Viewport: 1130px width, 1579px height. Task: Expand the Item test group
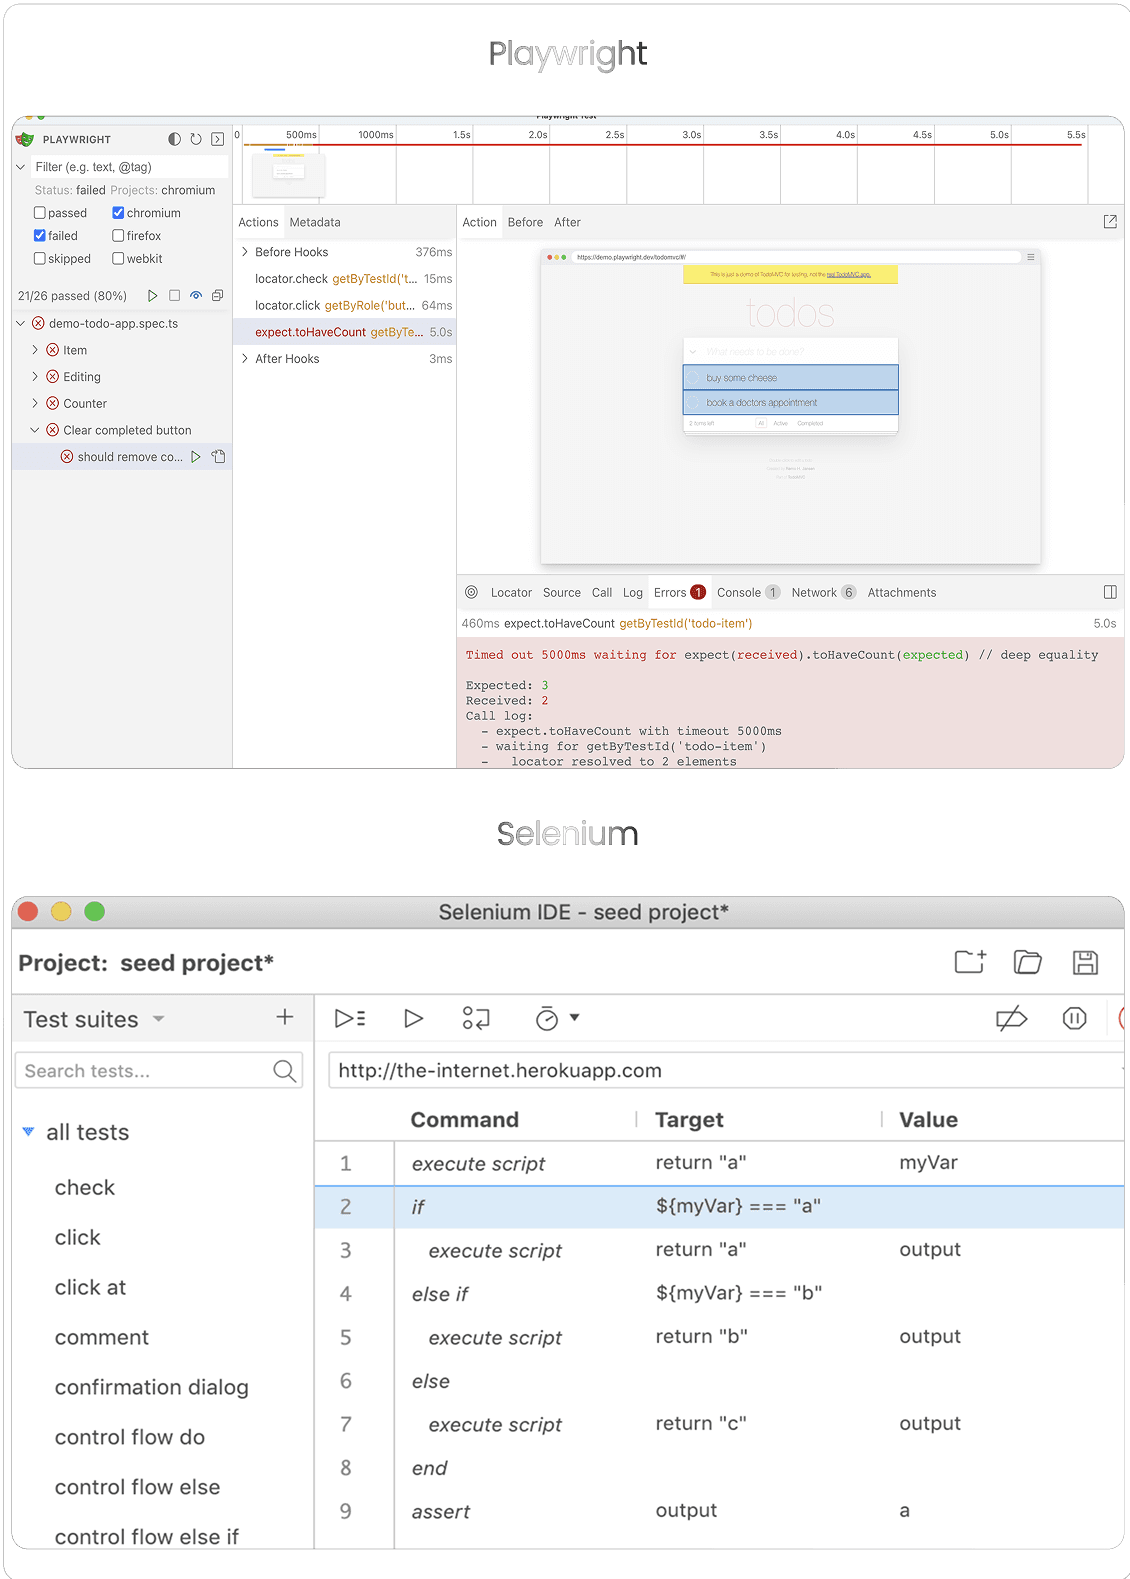coord(35,350)
